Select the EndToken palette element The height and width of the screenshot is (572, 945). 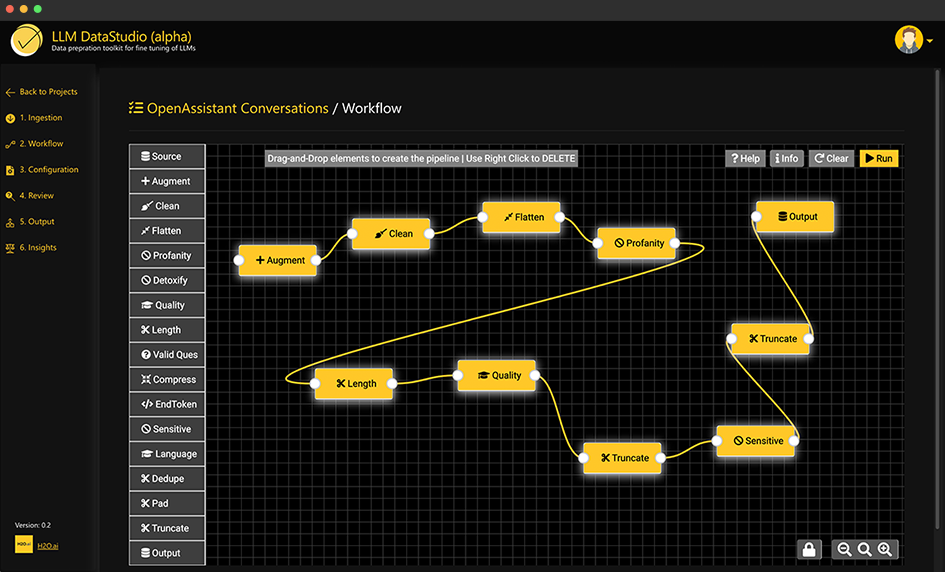[x=167, y=404]
